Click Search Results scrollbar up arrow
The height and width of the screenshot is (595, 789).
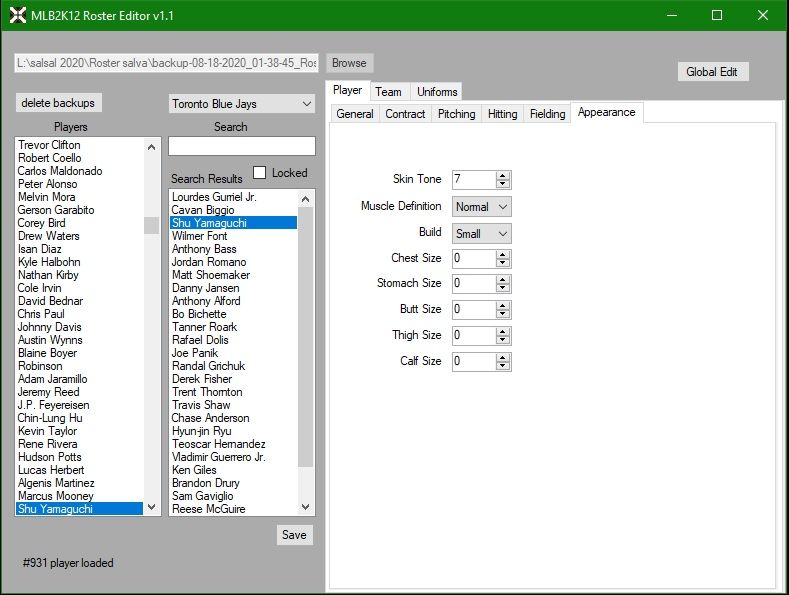(305, 199)
